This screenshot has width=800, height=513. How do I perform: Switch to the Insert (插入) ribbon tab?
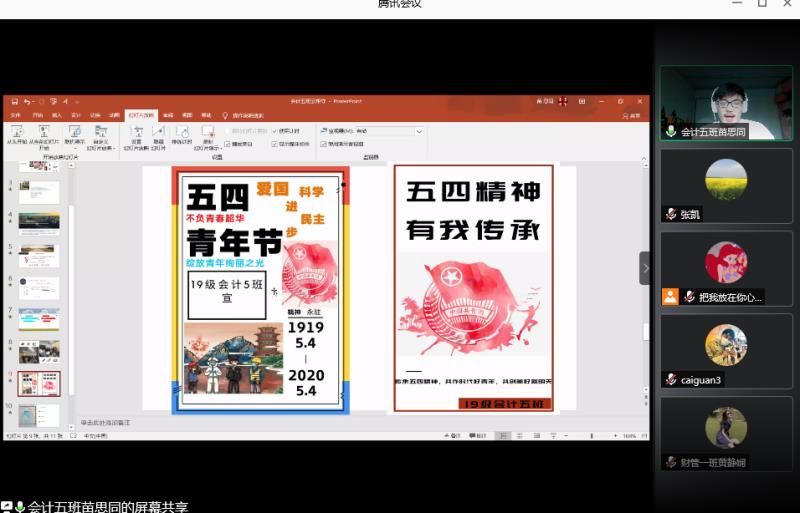coord(57,115)
